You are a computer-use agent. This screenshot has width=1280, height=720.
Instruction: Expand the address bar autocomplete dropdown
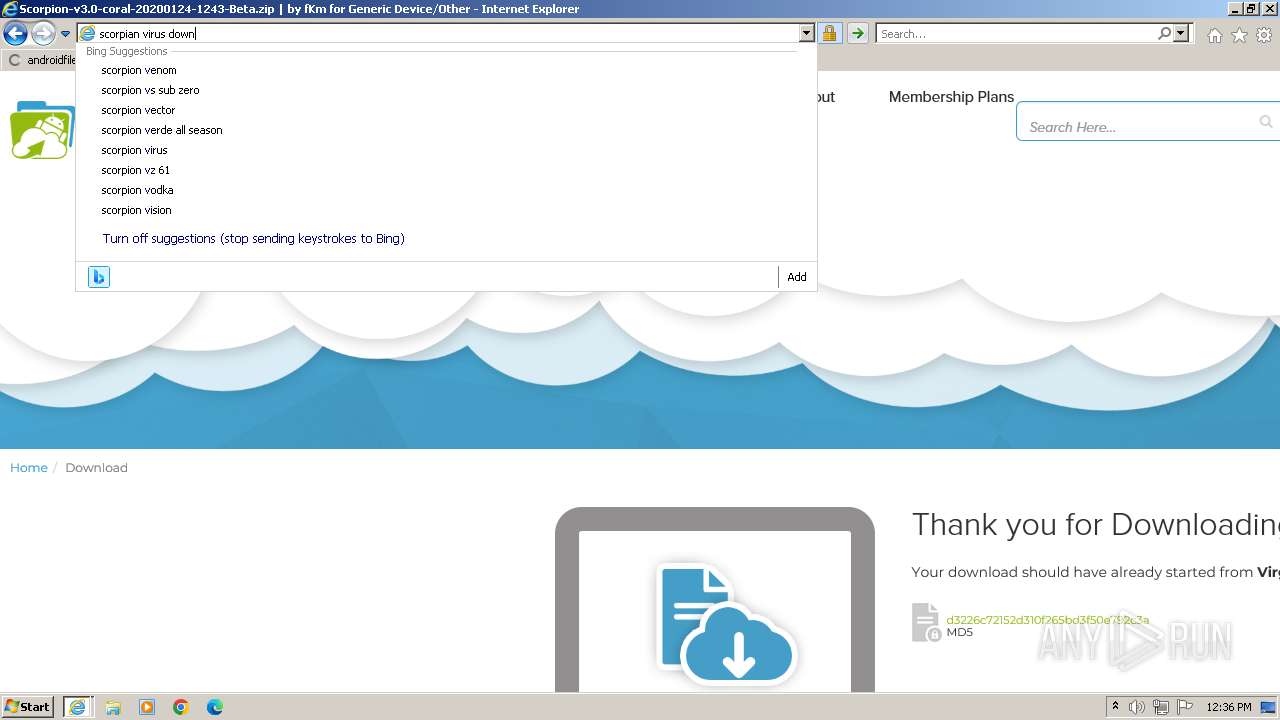[806, 33]
